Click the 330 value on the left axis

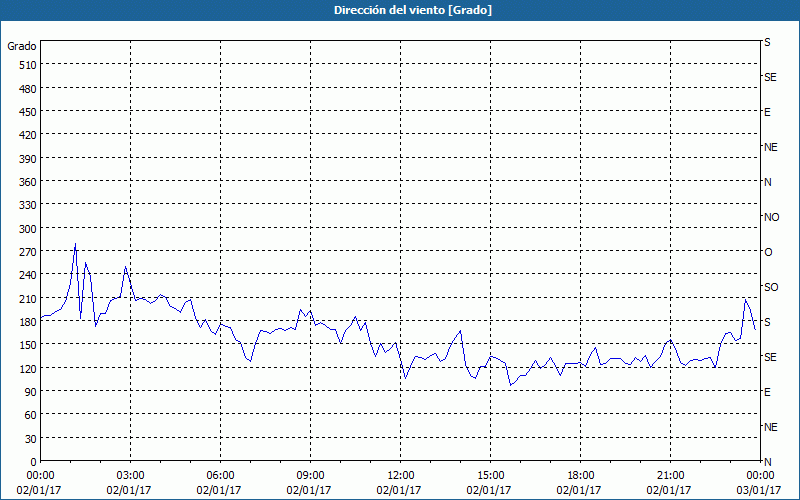28,206
